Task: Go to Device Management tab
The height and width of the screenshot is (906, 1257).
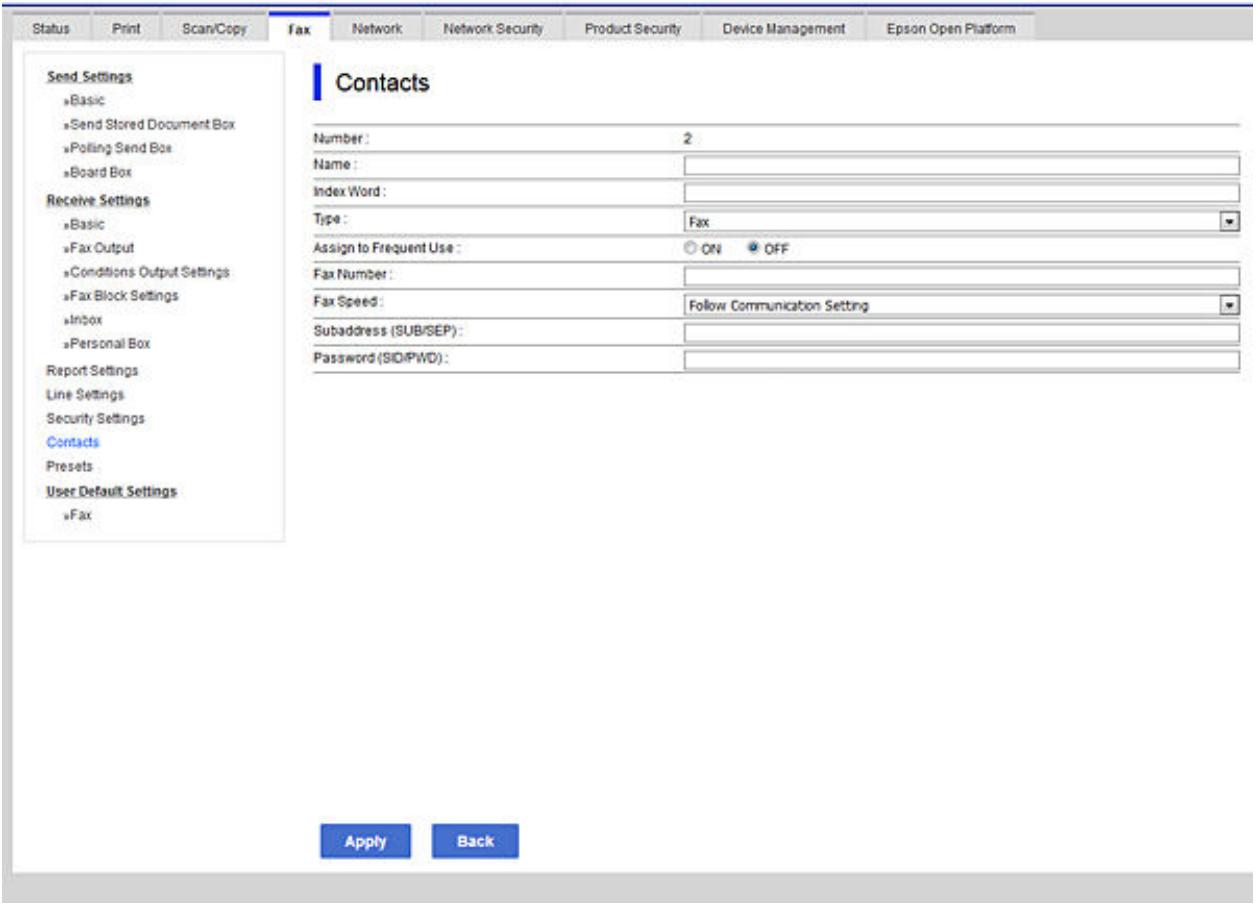Action: (x=783, y=30)
